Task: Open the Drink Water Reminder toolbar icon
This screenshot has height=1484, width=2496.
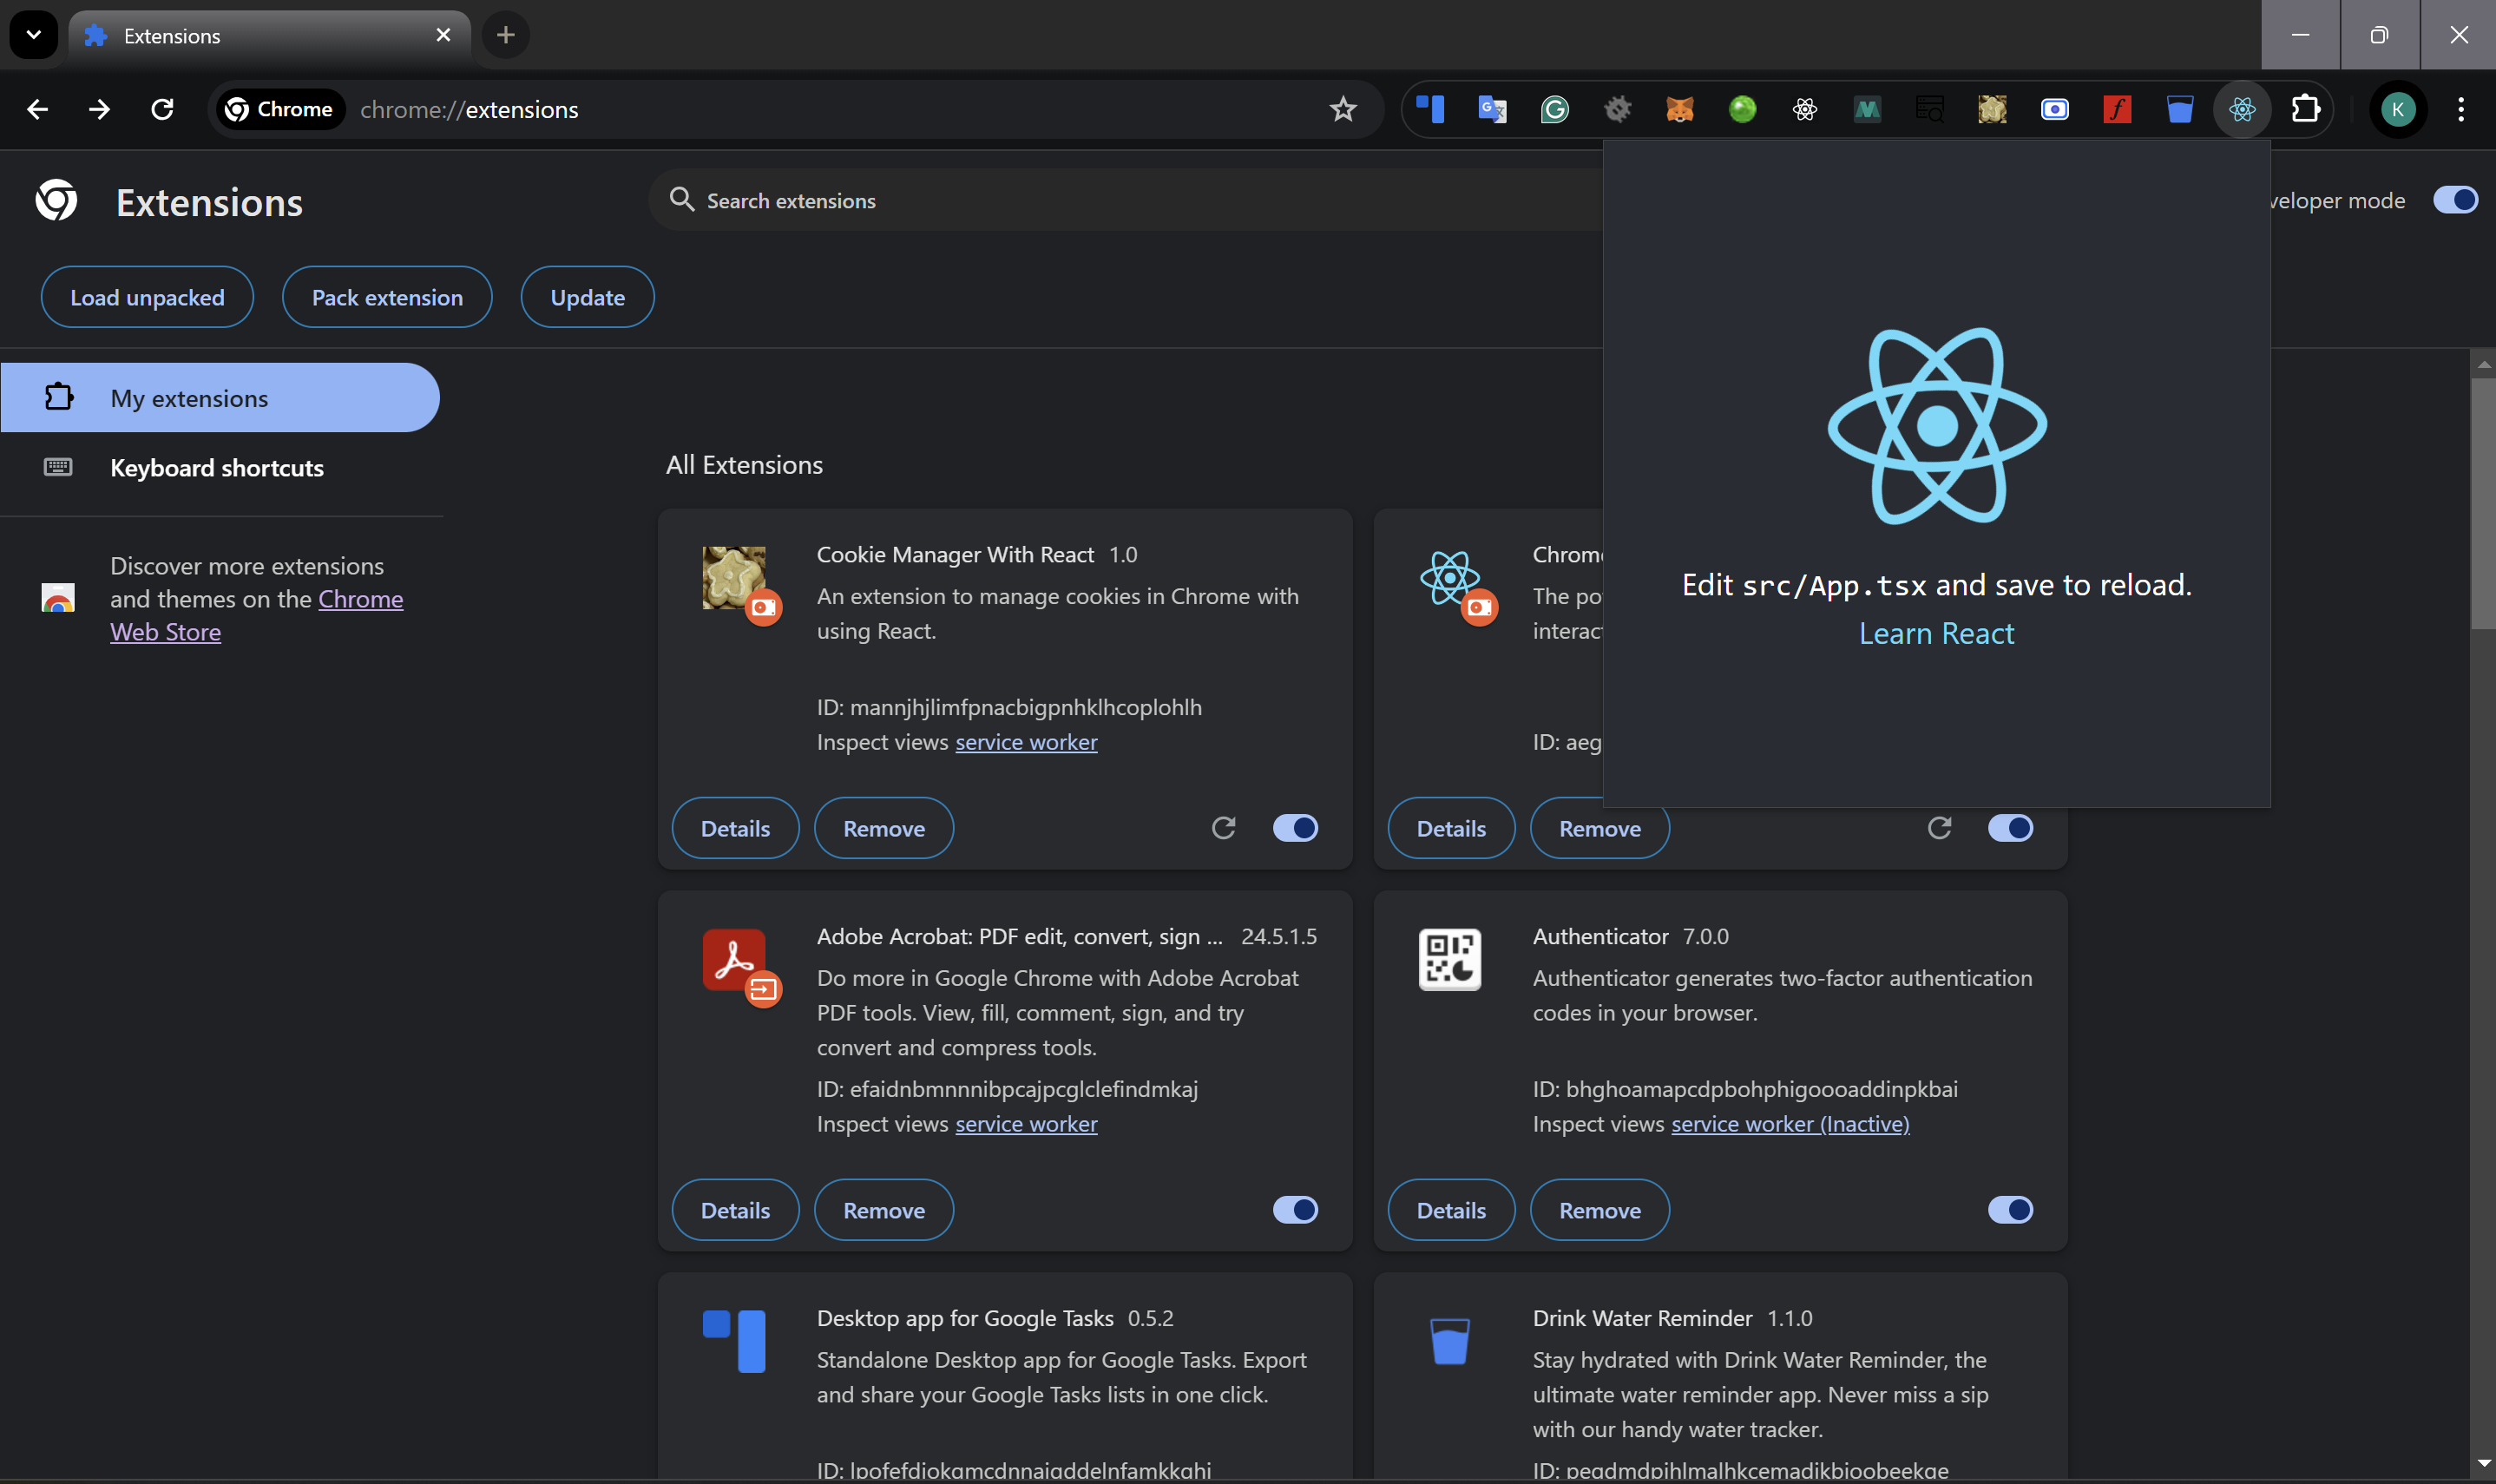Action: pos(2179,109)
